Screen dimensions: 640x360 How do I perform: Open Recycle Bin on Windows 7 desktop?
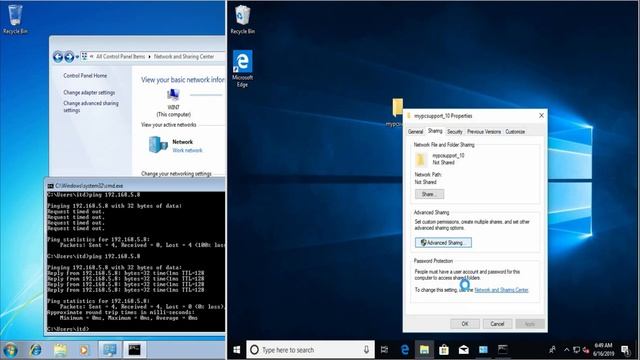point(15,19)
